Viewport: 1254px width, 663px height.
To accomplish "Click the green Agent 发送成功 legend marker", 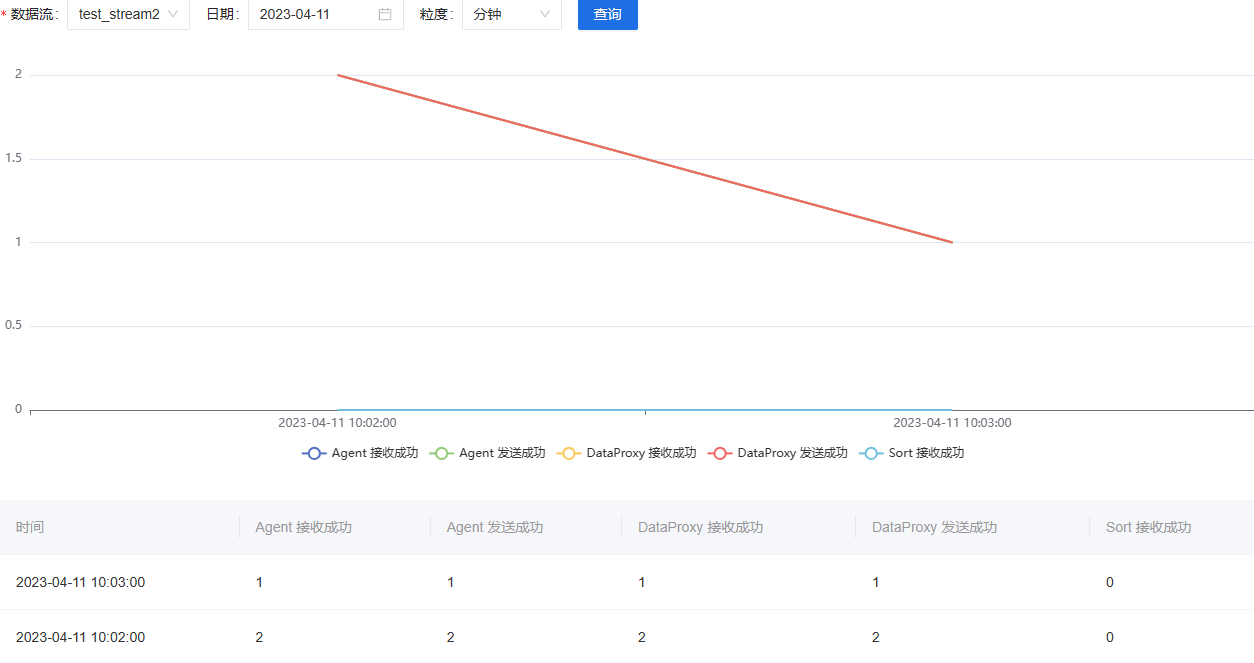I will pyautogui.click(x=441, y=453).
